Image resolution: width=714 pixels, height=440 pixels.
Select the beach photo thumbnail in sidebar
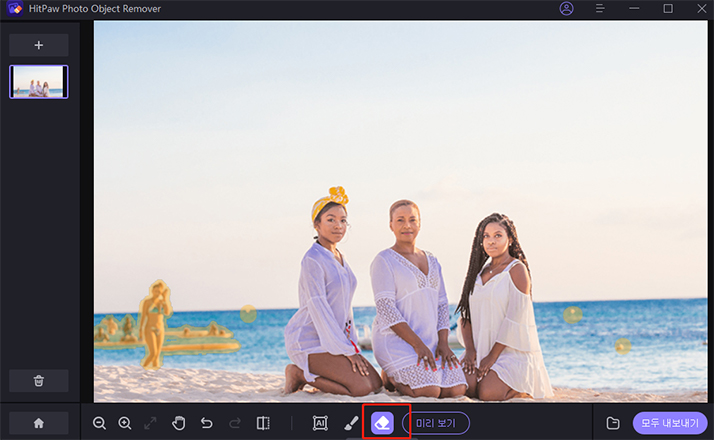point(39,82)
